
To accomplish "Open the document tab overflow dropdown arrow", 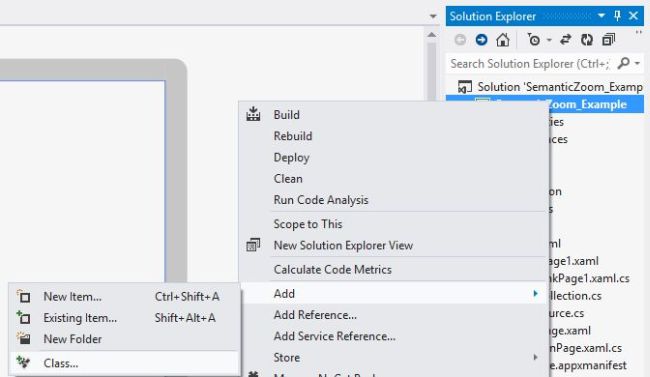I will point(433,16).
